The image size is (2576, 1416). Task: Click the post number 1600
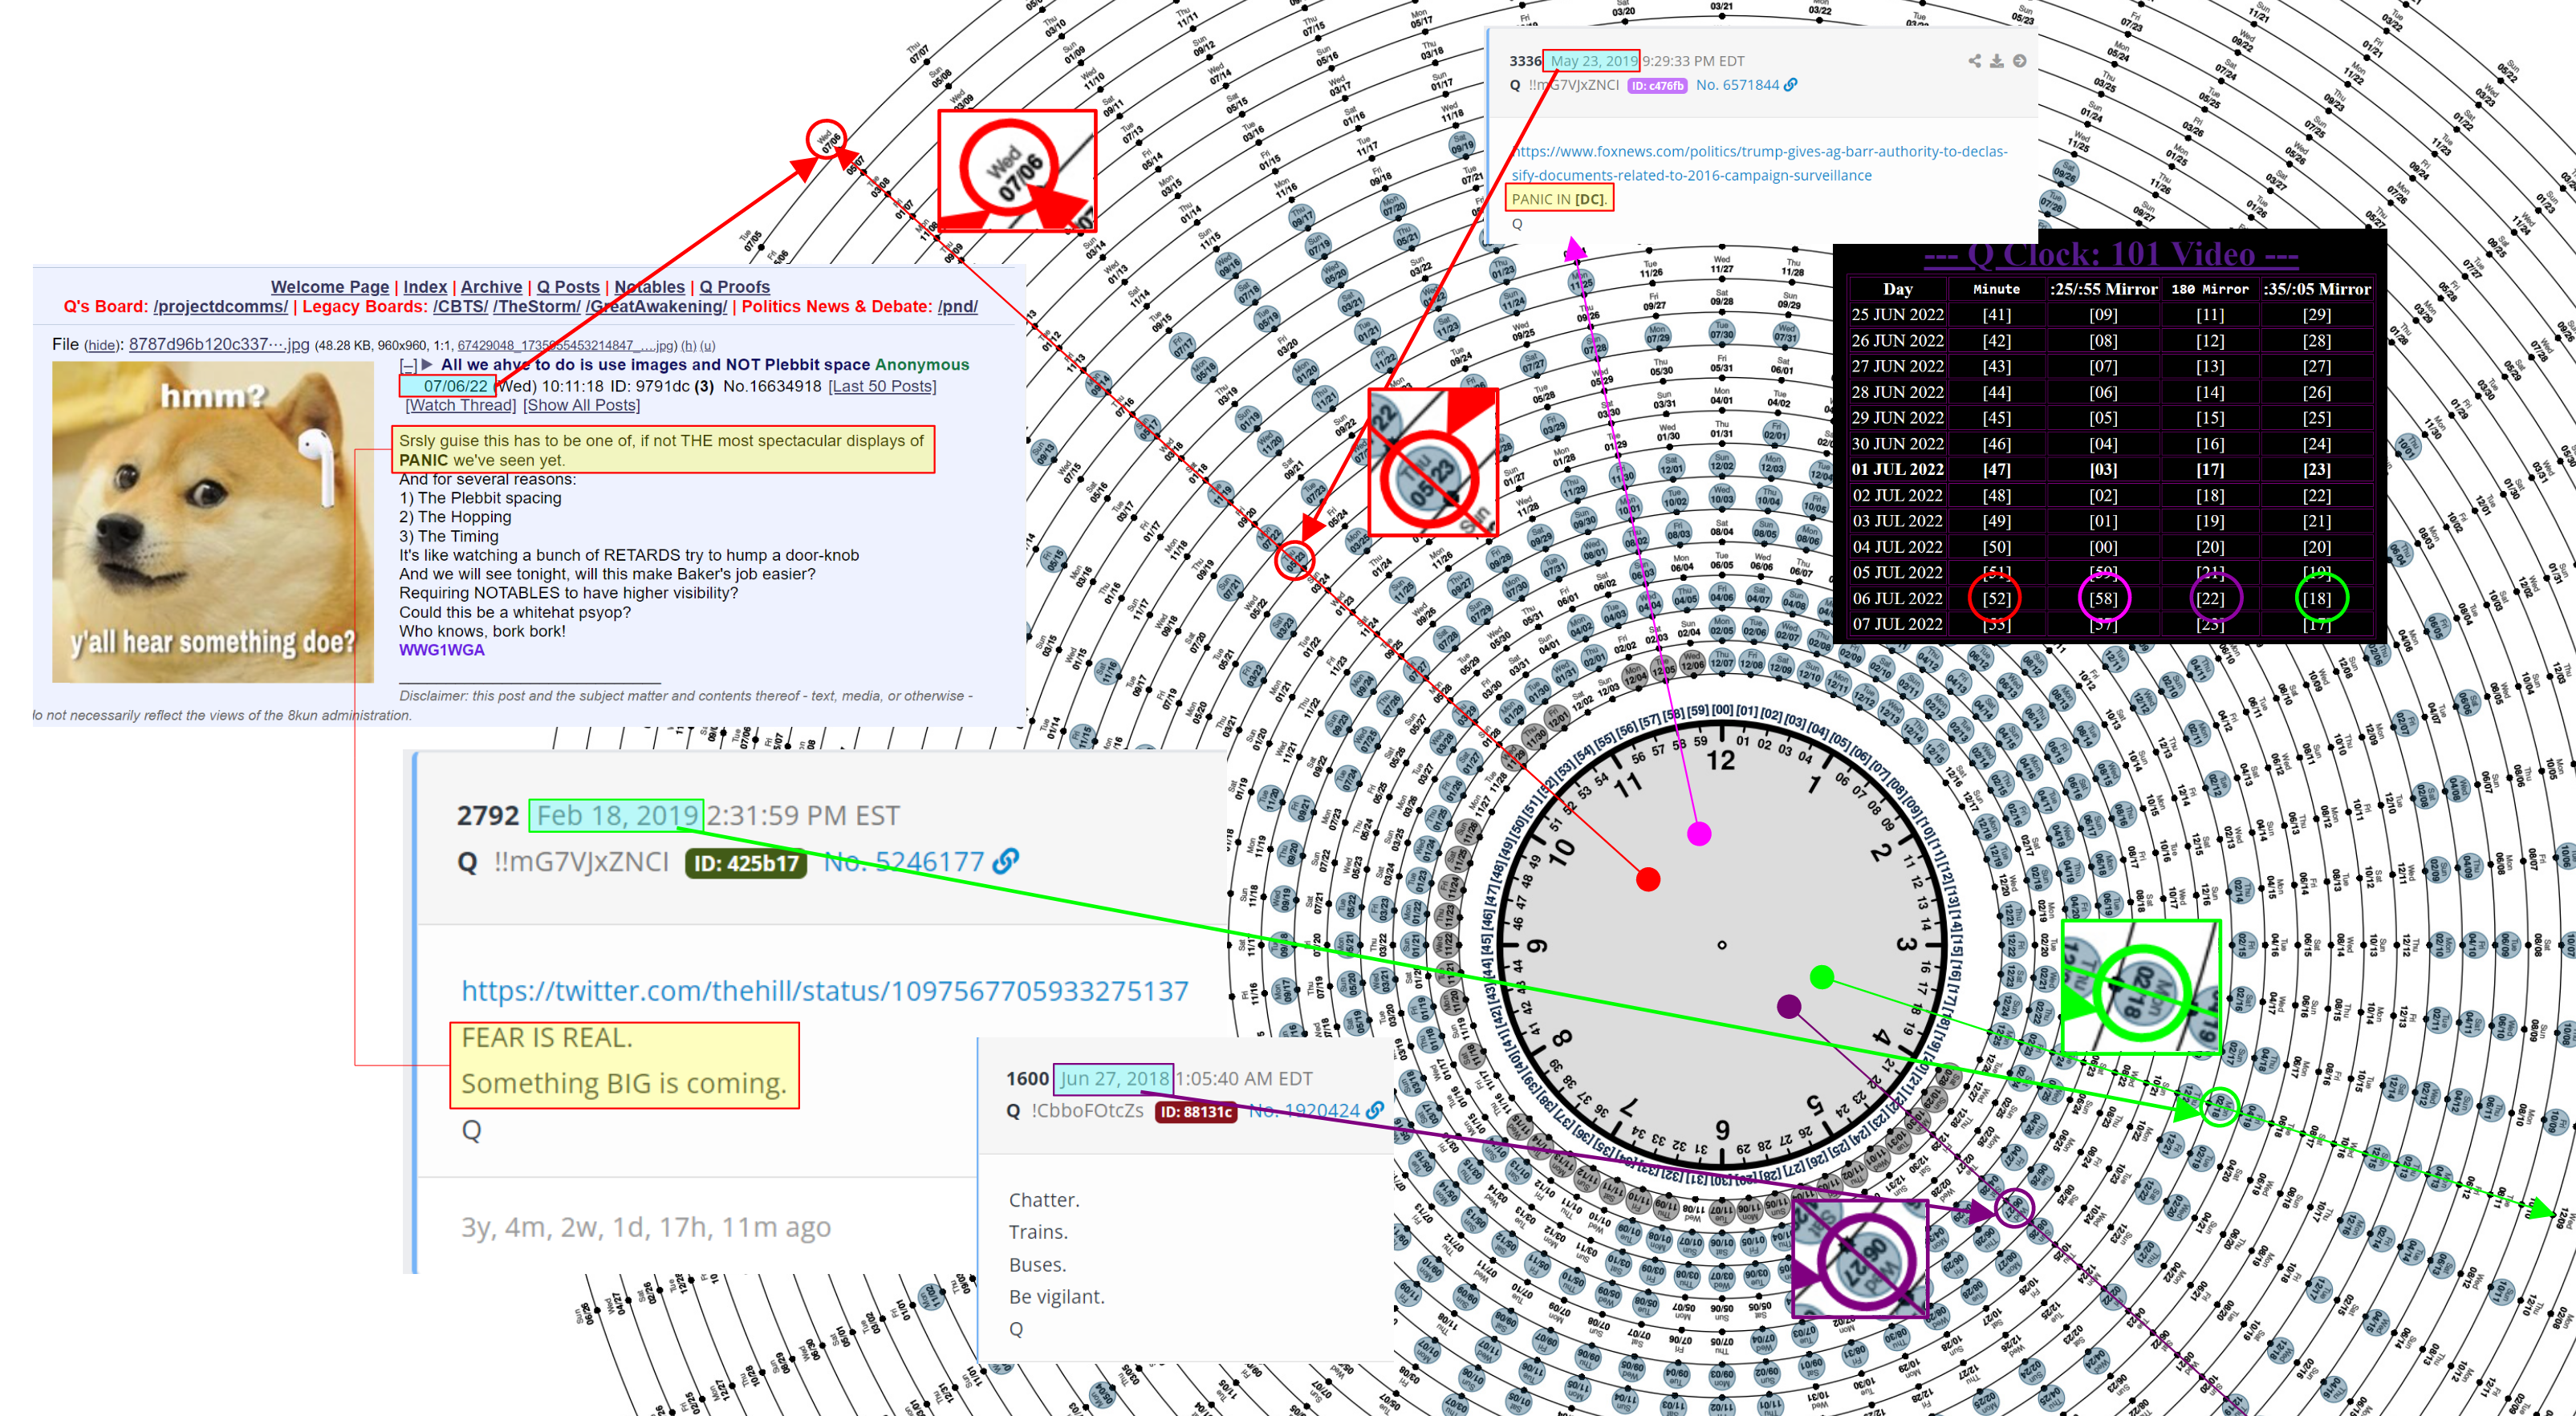[1027, 1078]
